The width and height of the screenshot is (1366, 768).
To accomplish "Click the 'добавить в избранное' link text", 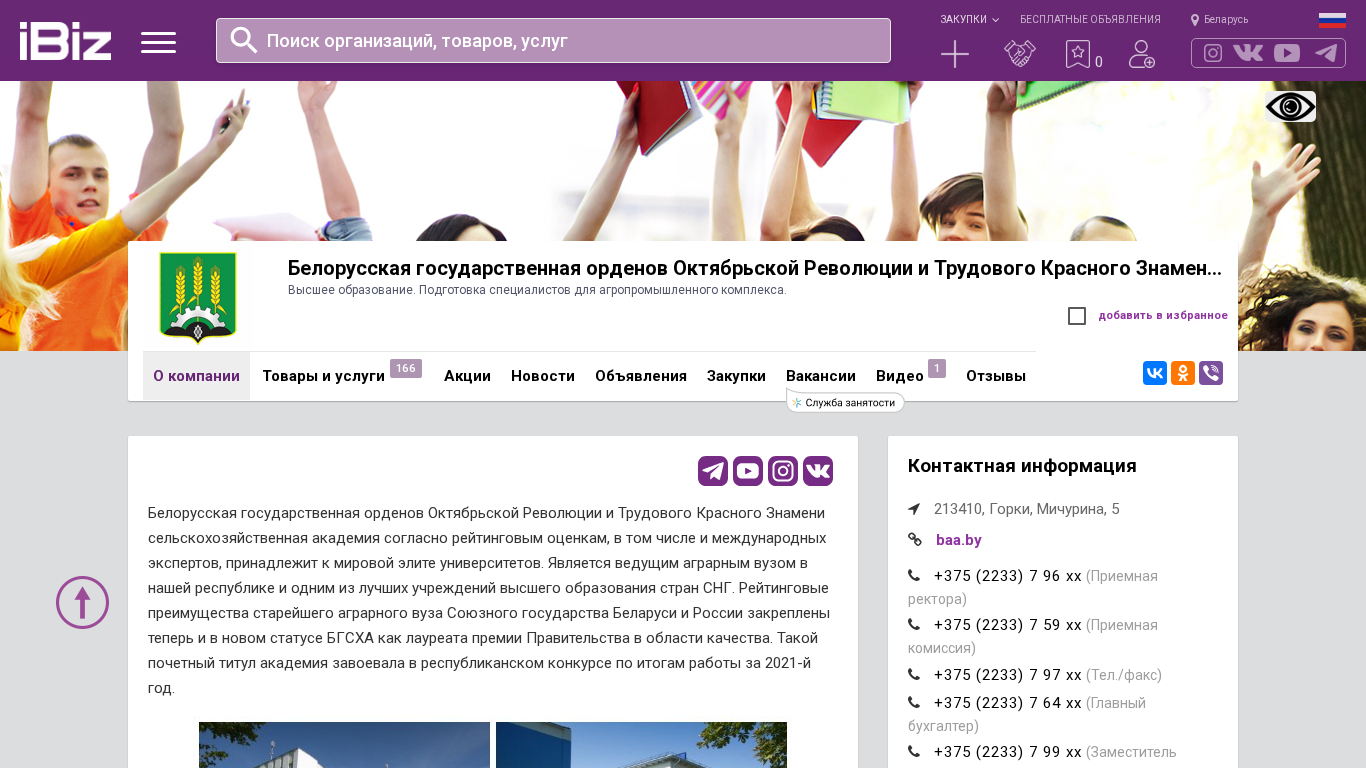I will point(1163,316).
